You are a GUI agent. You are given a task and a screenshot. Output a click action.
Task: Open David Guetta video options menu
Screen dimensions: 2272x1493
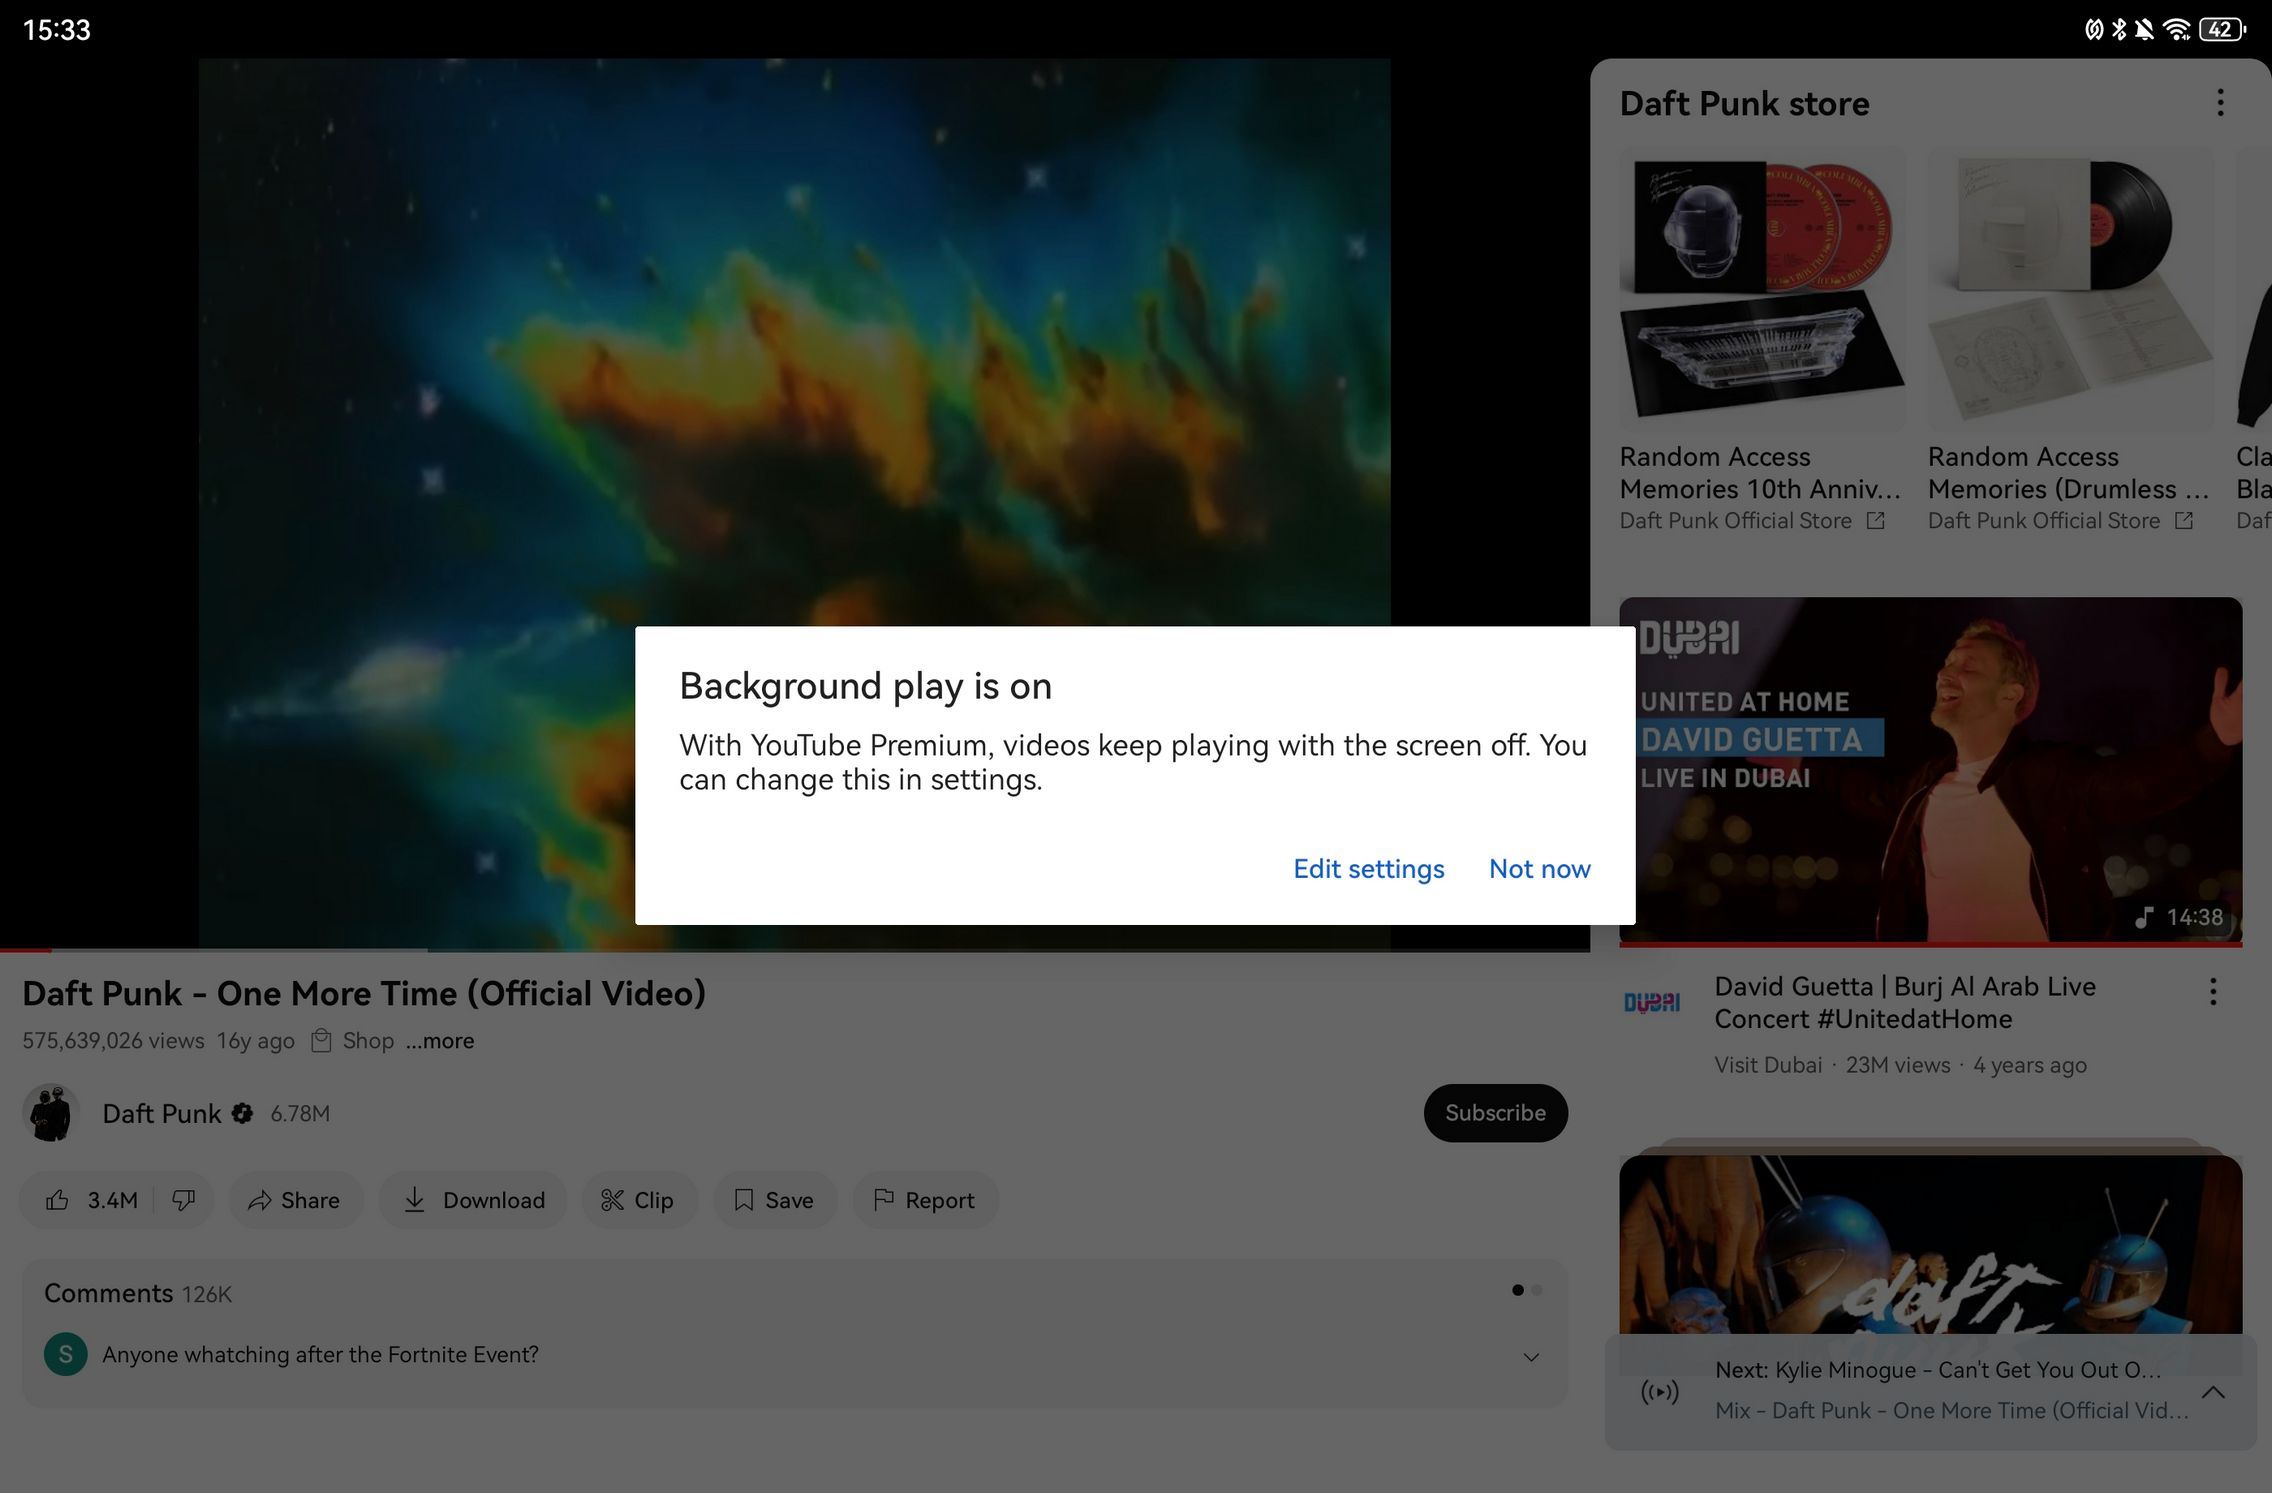point(2213,991)
